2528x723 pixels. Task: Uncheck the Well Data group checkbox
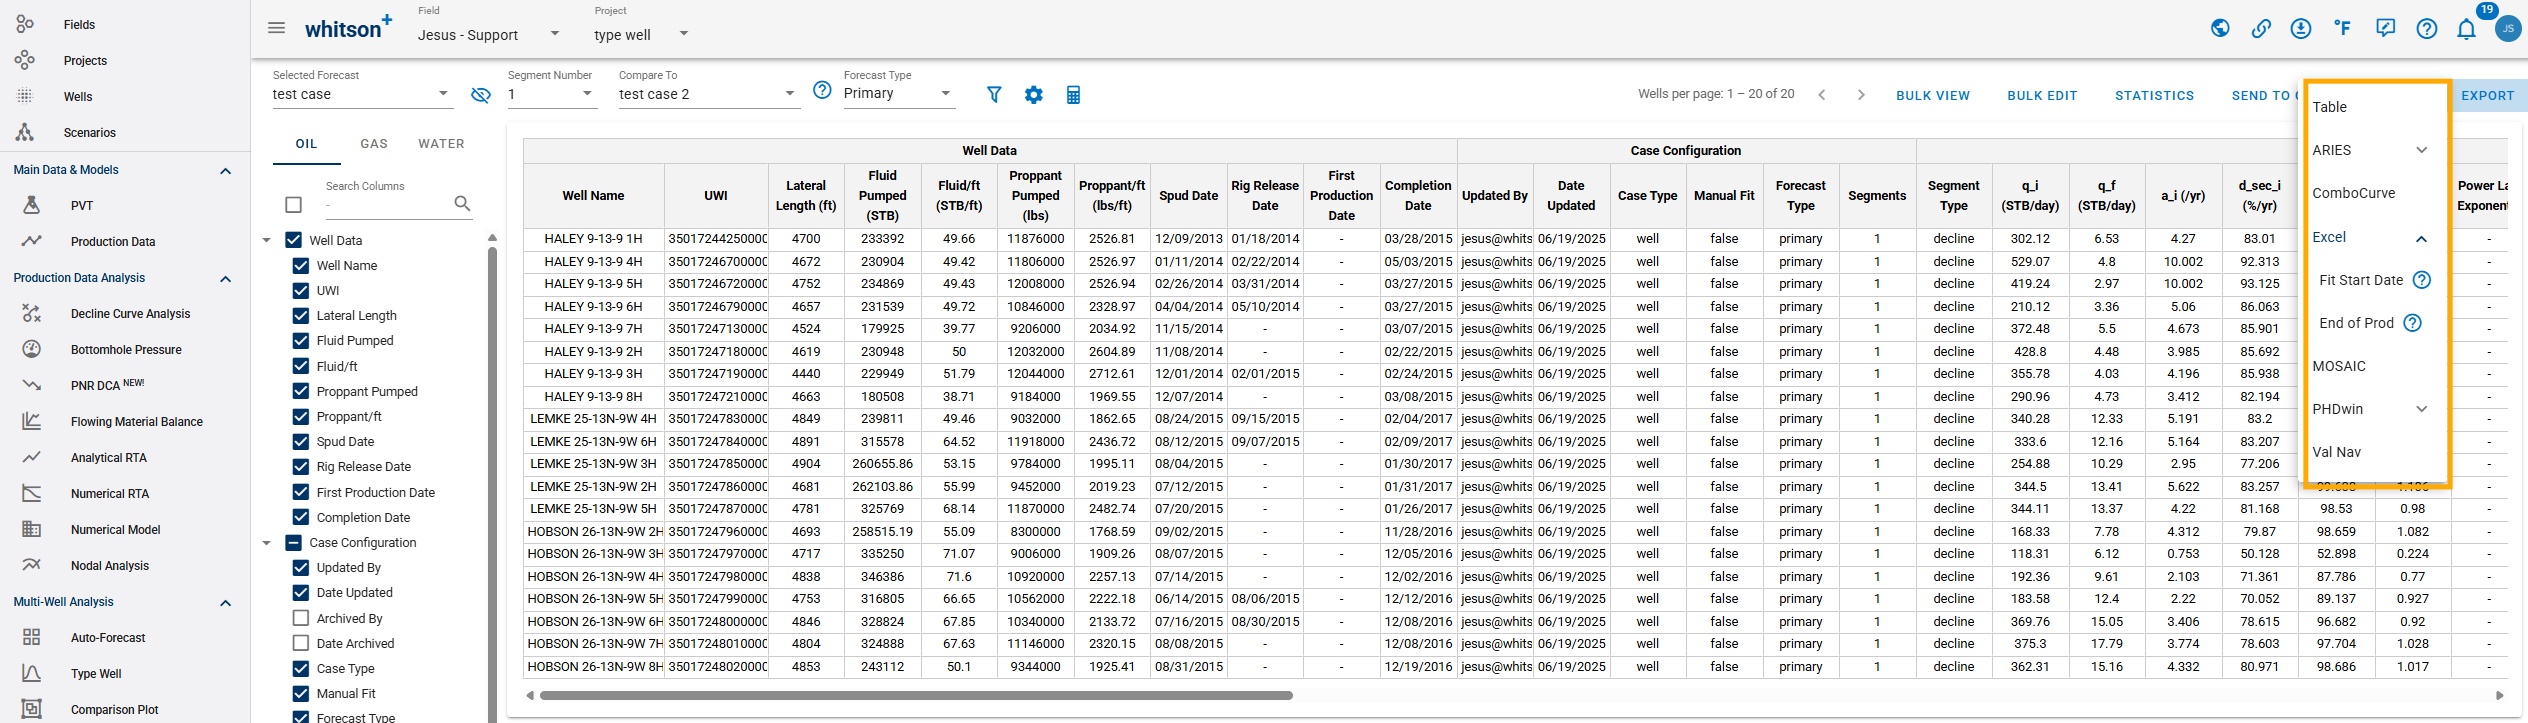pos(294,240)
